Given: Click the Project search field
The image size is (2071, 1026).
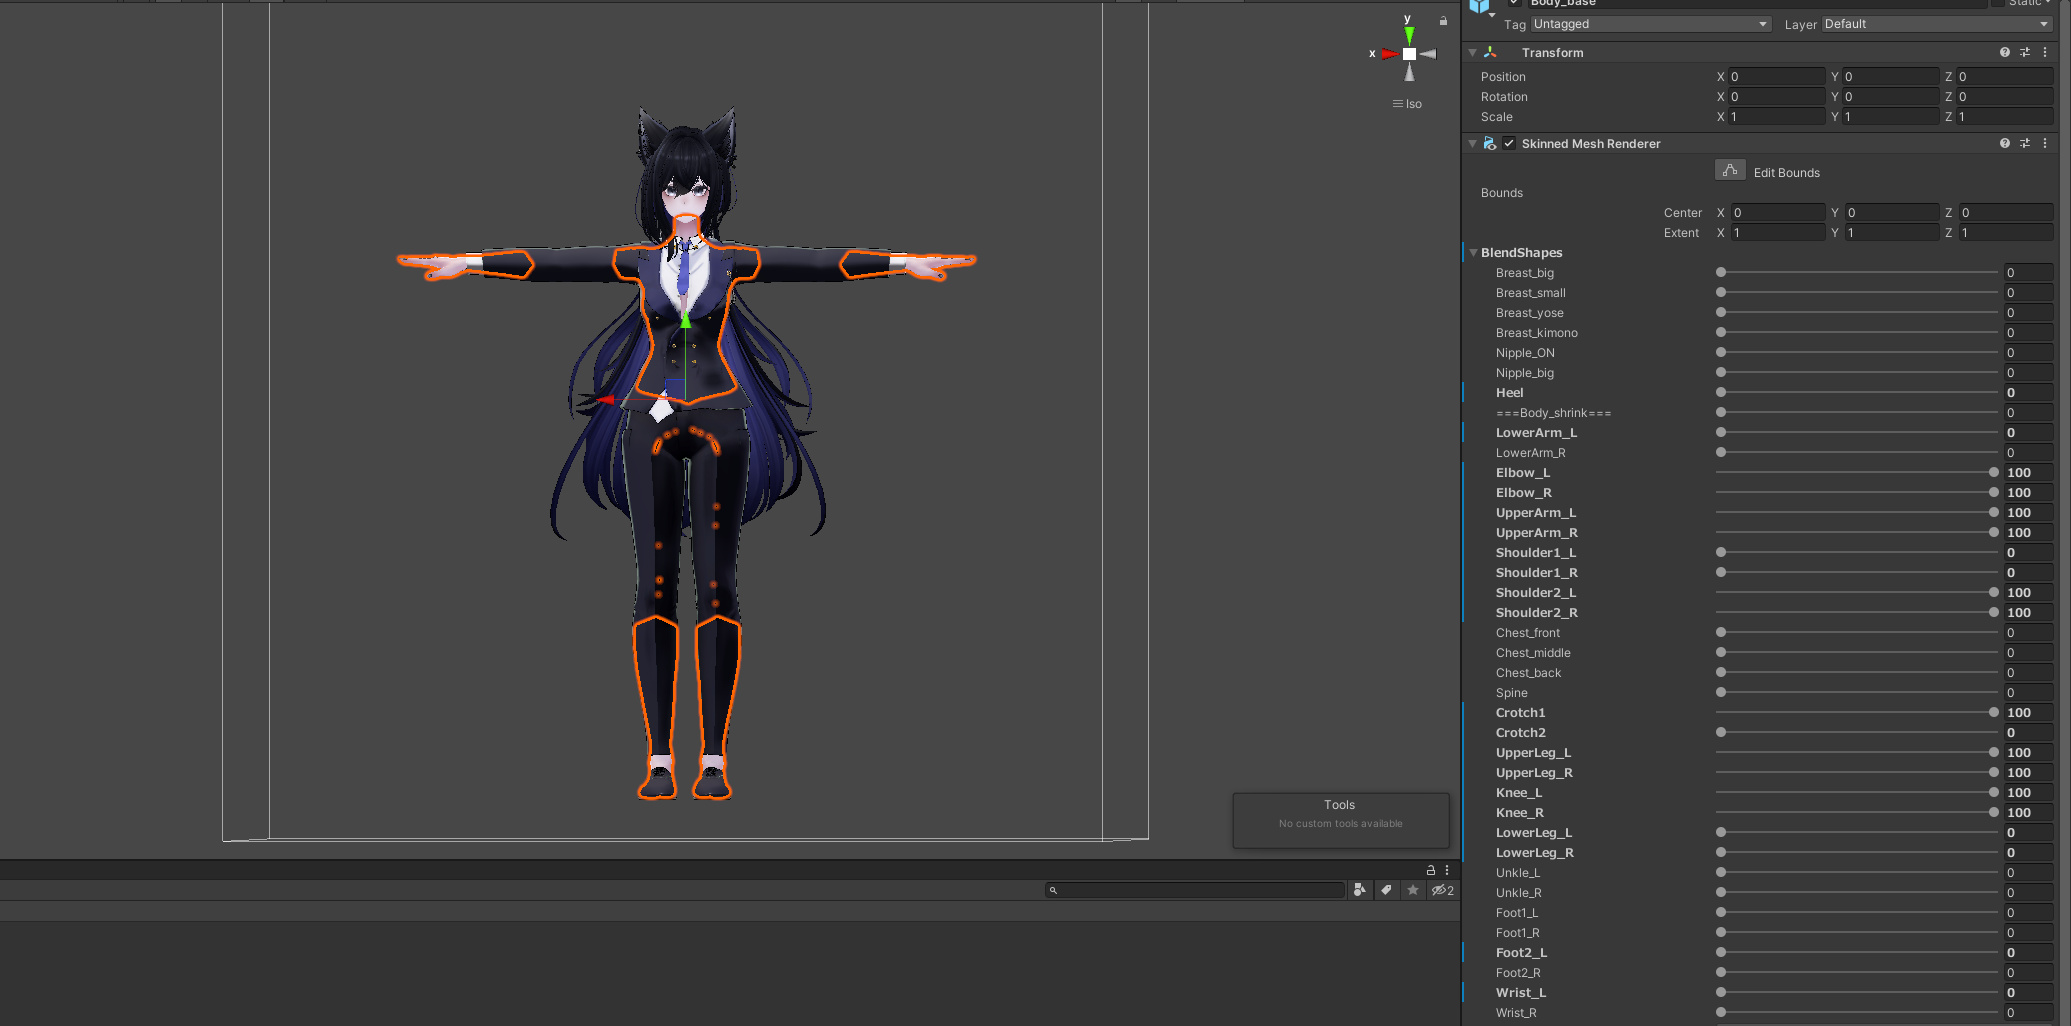Looking at the screenshot, I should (1195, 889).
